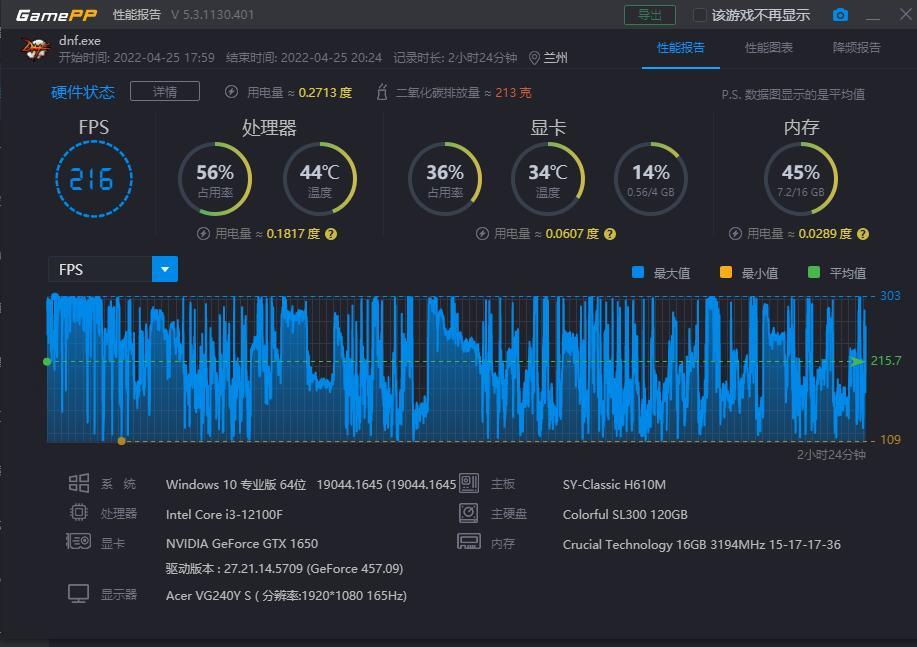Click the monitor icon next to 显示器
This screenshot has height=647, width=917.
[78, 594]
